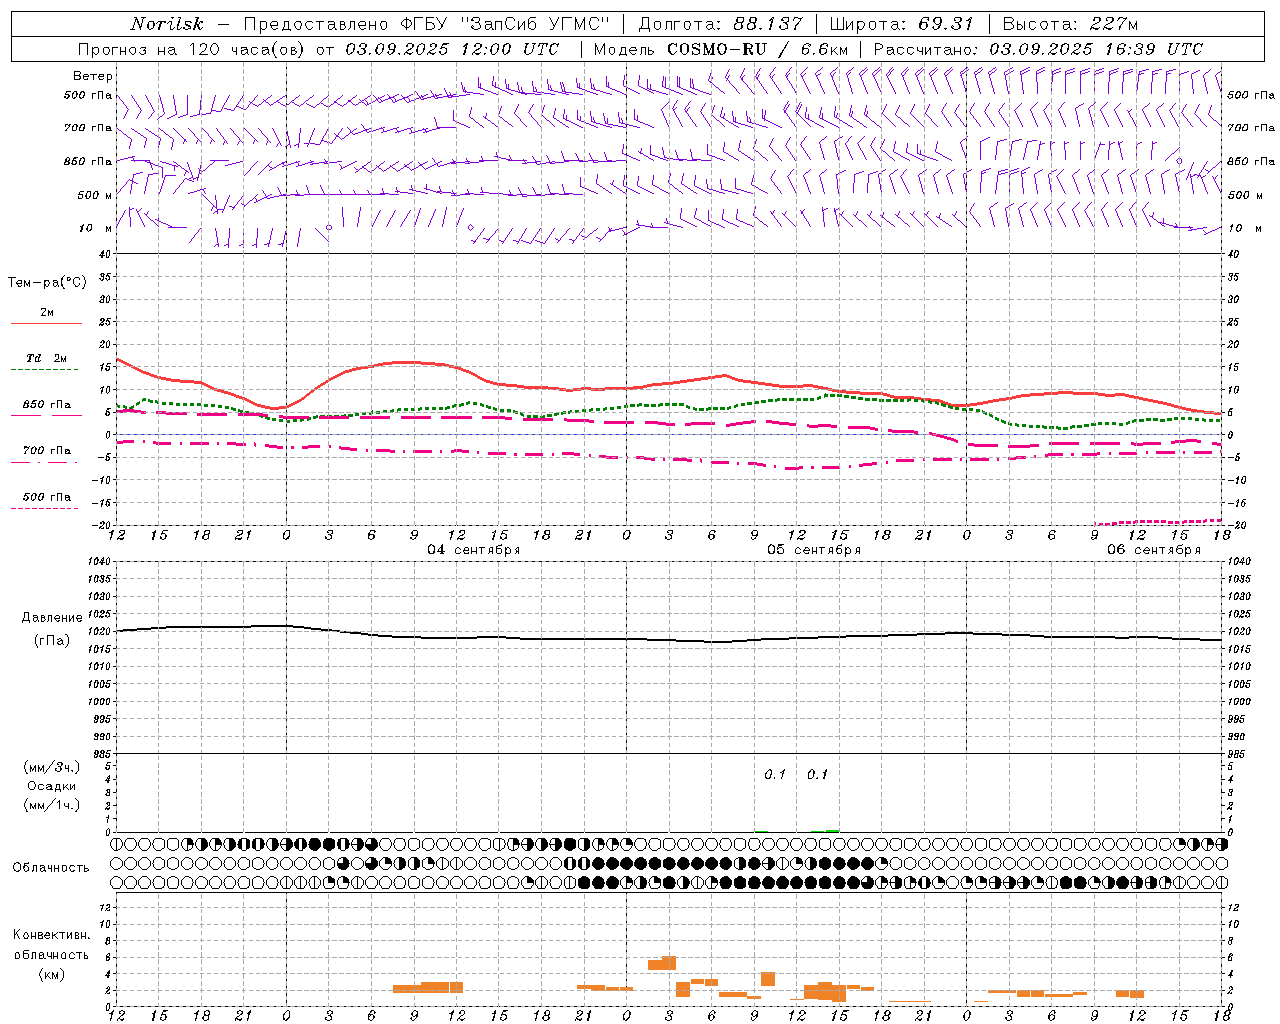Click the Модель COSMO-RU / 6.6км text
1280x1024 pixels.
pyautogui.click(x=721, y=49)
